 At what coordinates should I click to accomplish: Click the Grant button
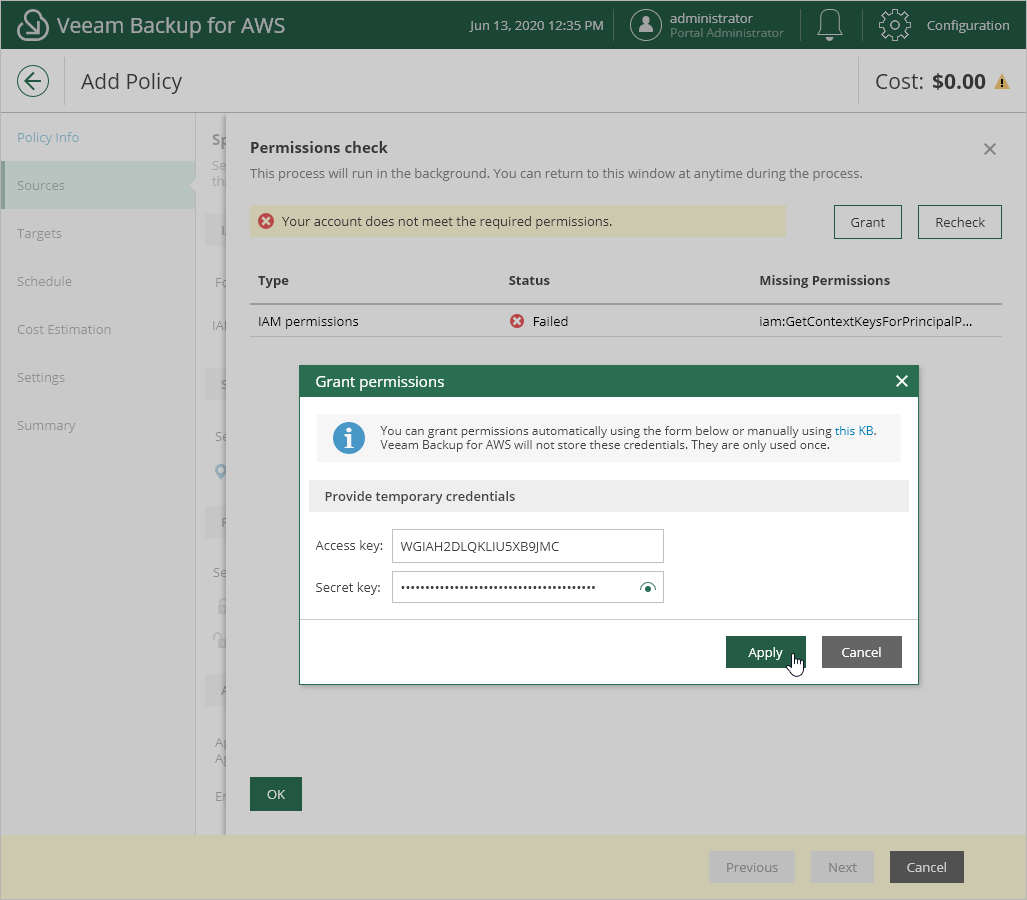coord(867,222)
